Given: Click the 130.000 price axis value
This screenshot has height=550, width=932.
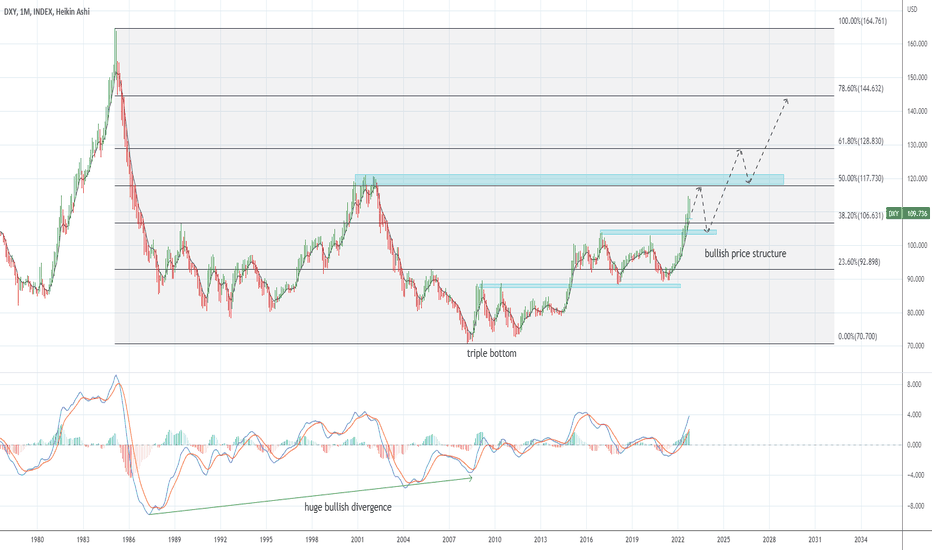Looking at the screenshot, I should tap(917, 145).
